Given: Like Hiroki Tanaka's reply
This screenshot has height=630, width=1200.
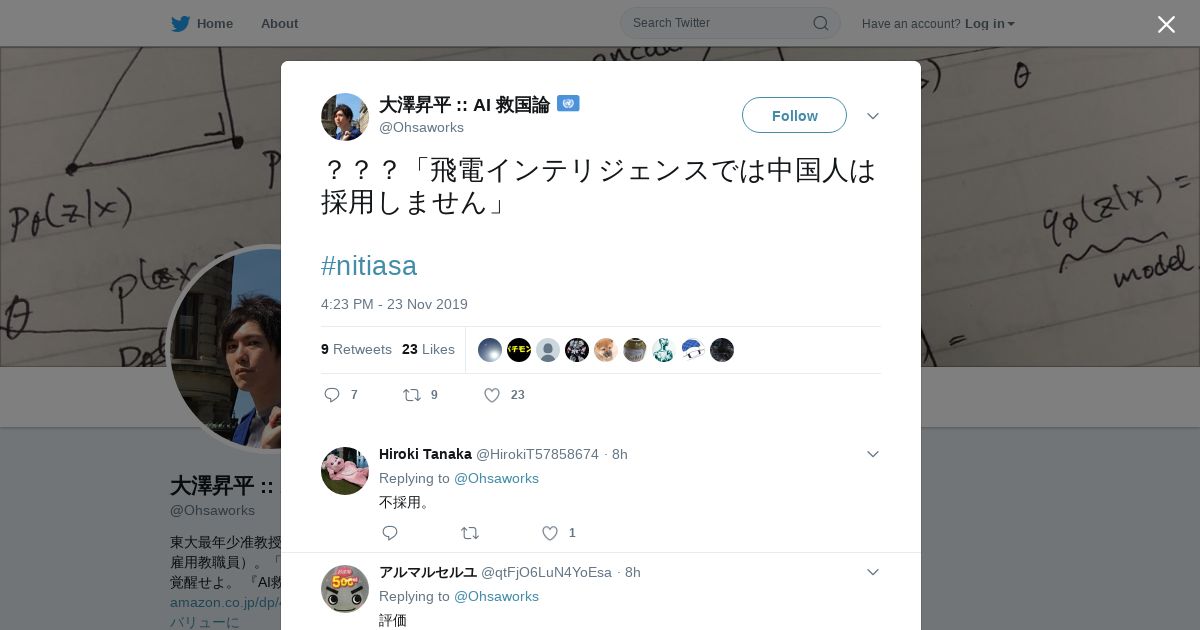Looking at the screenshot, I should (x=550, y=533).
